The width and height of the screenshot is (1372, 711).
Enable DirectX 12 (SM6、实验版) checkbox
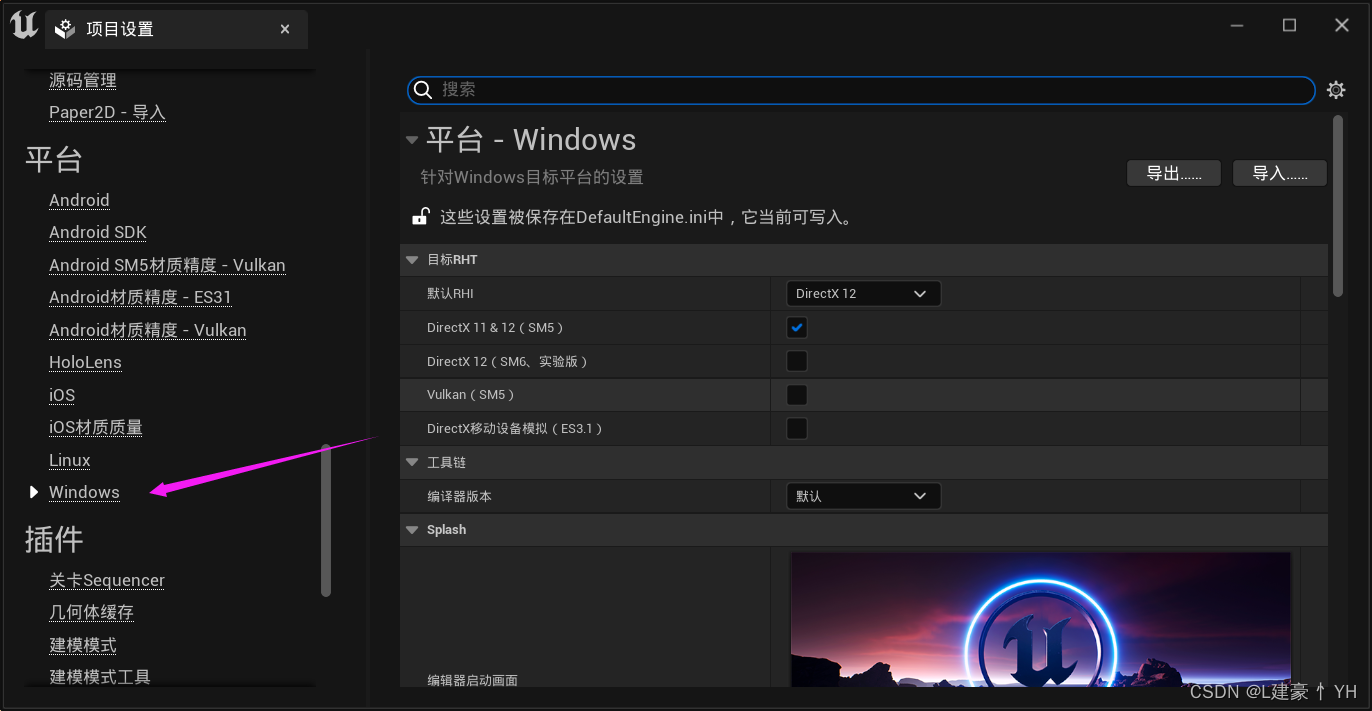coord(797,361)
